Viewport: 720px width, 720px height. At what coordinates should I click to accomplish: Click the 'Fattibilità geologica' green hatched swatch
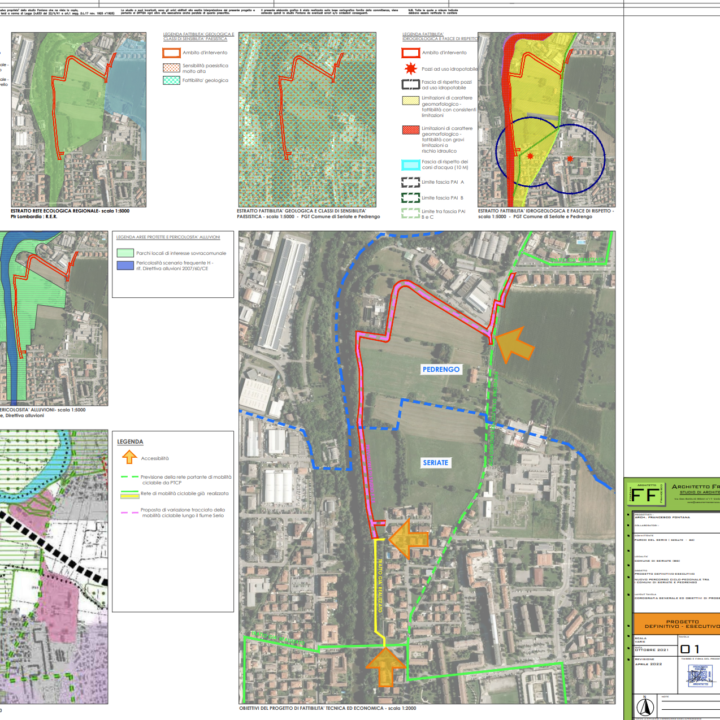[171, 80]
